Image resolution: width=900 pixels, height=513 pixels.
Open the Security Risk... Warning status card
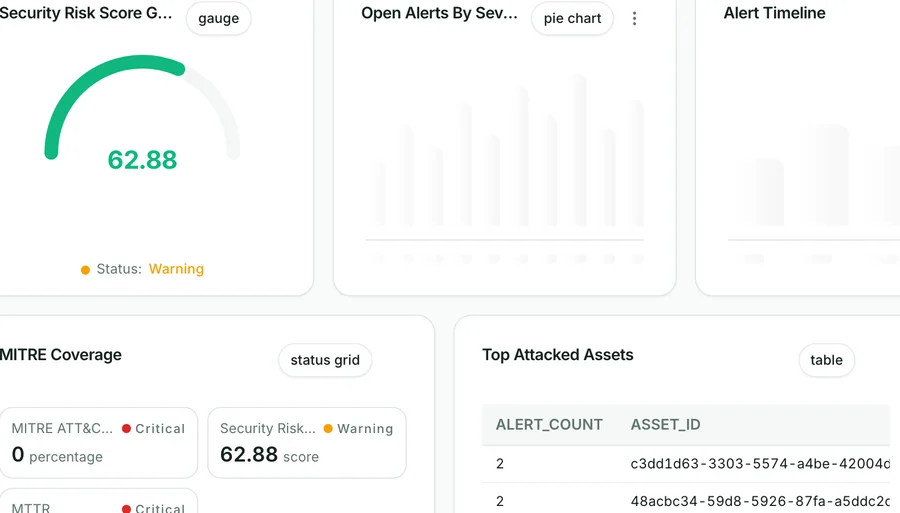[307, 442]
